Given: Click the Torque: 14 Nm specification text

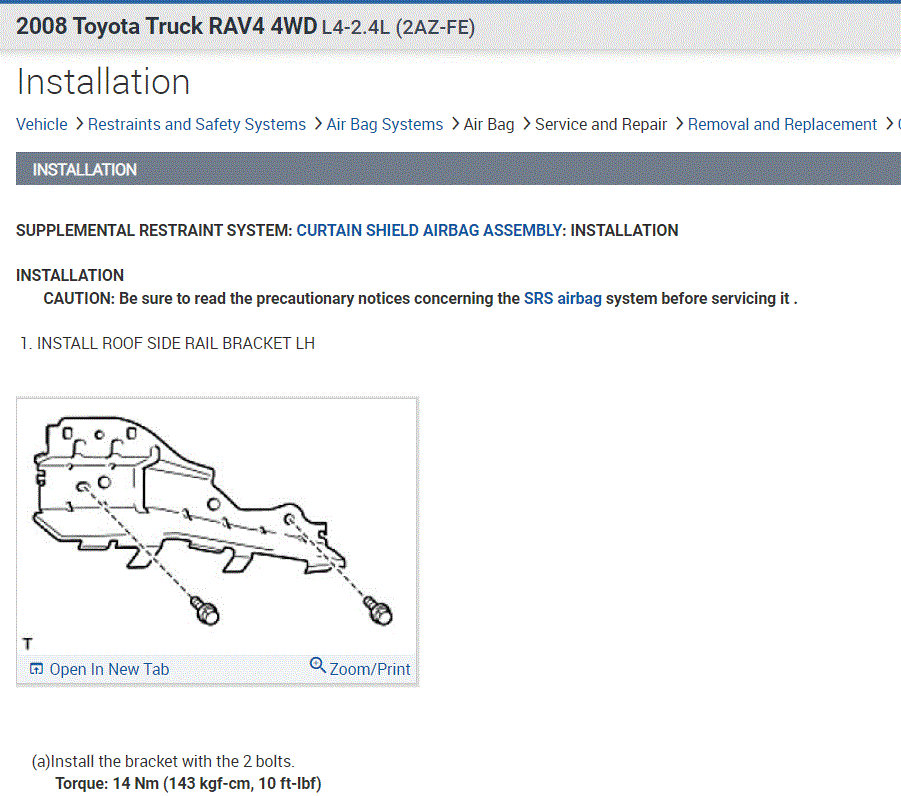Looking at the screenshot, I should pos(188,784).
